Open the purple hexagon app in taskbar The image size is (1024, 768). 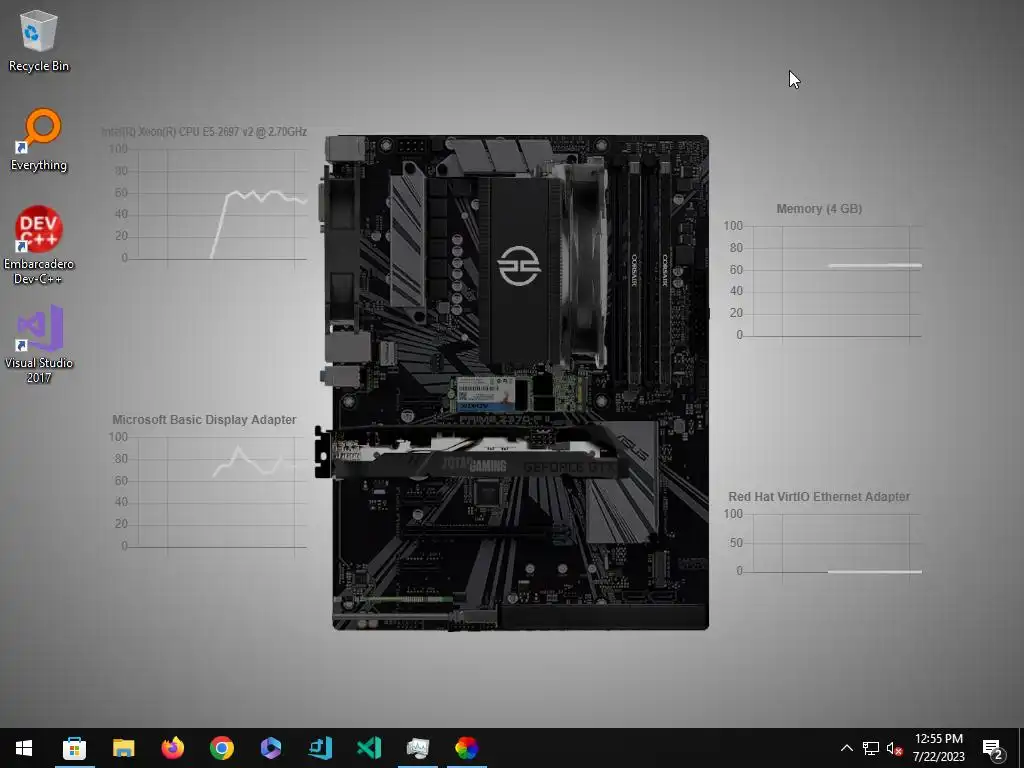tap(270, 748)
